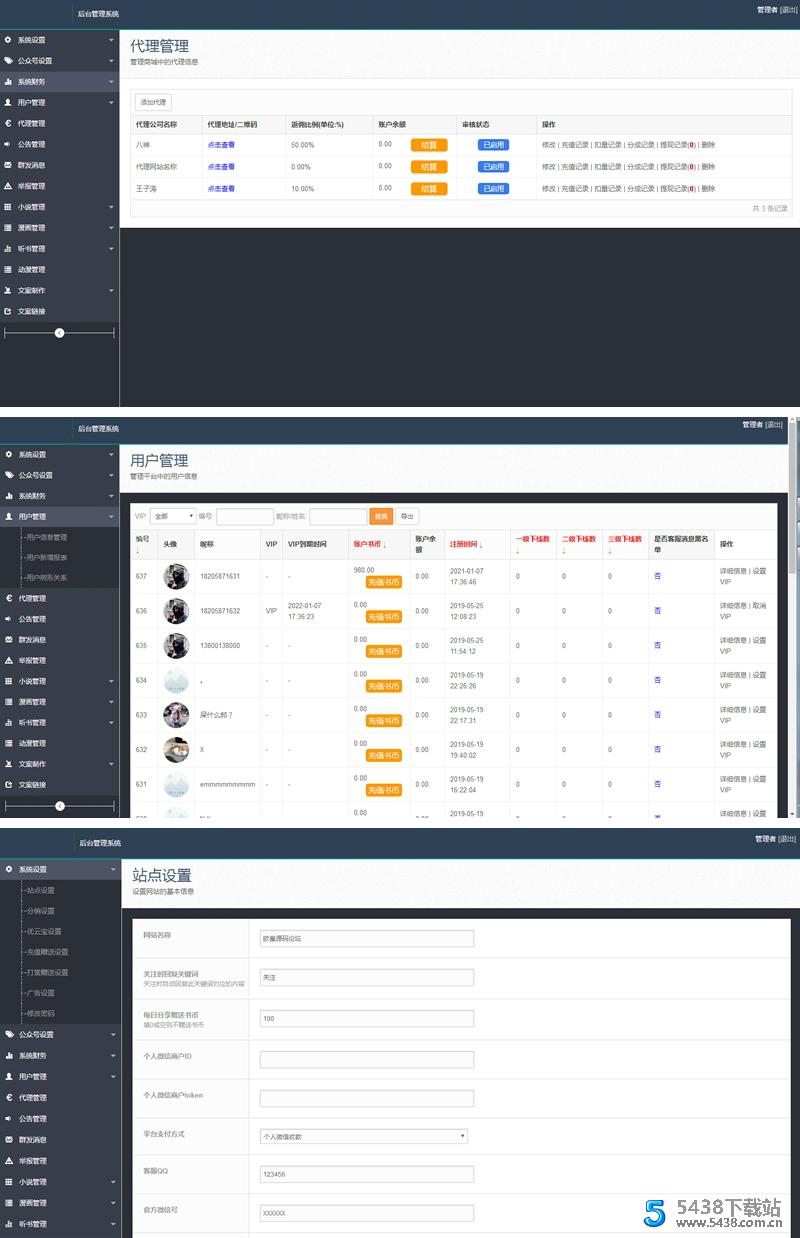Open 充值赠送设置 submenu item
Screen dimensions: 800x1238
(x=48, y=952)
